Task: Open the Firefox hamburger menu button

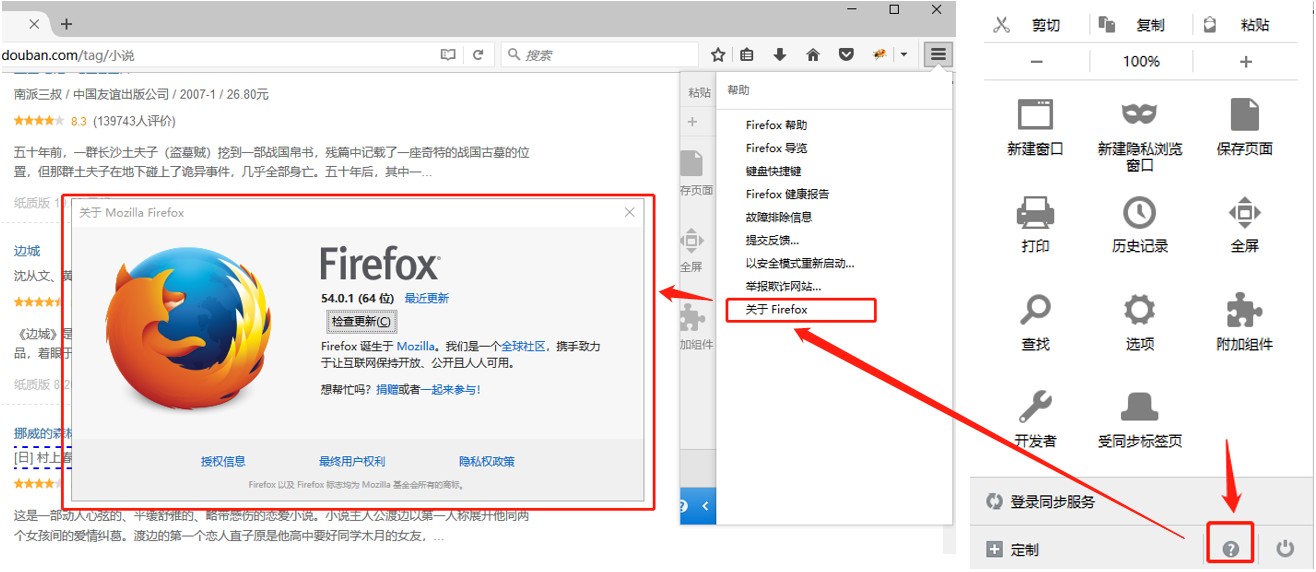Action: 937,55
